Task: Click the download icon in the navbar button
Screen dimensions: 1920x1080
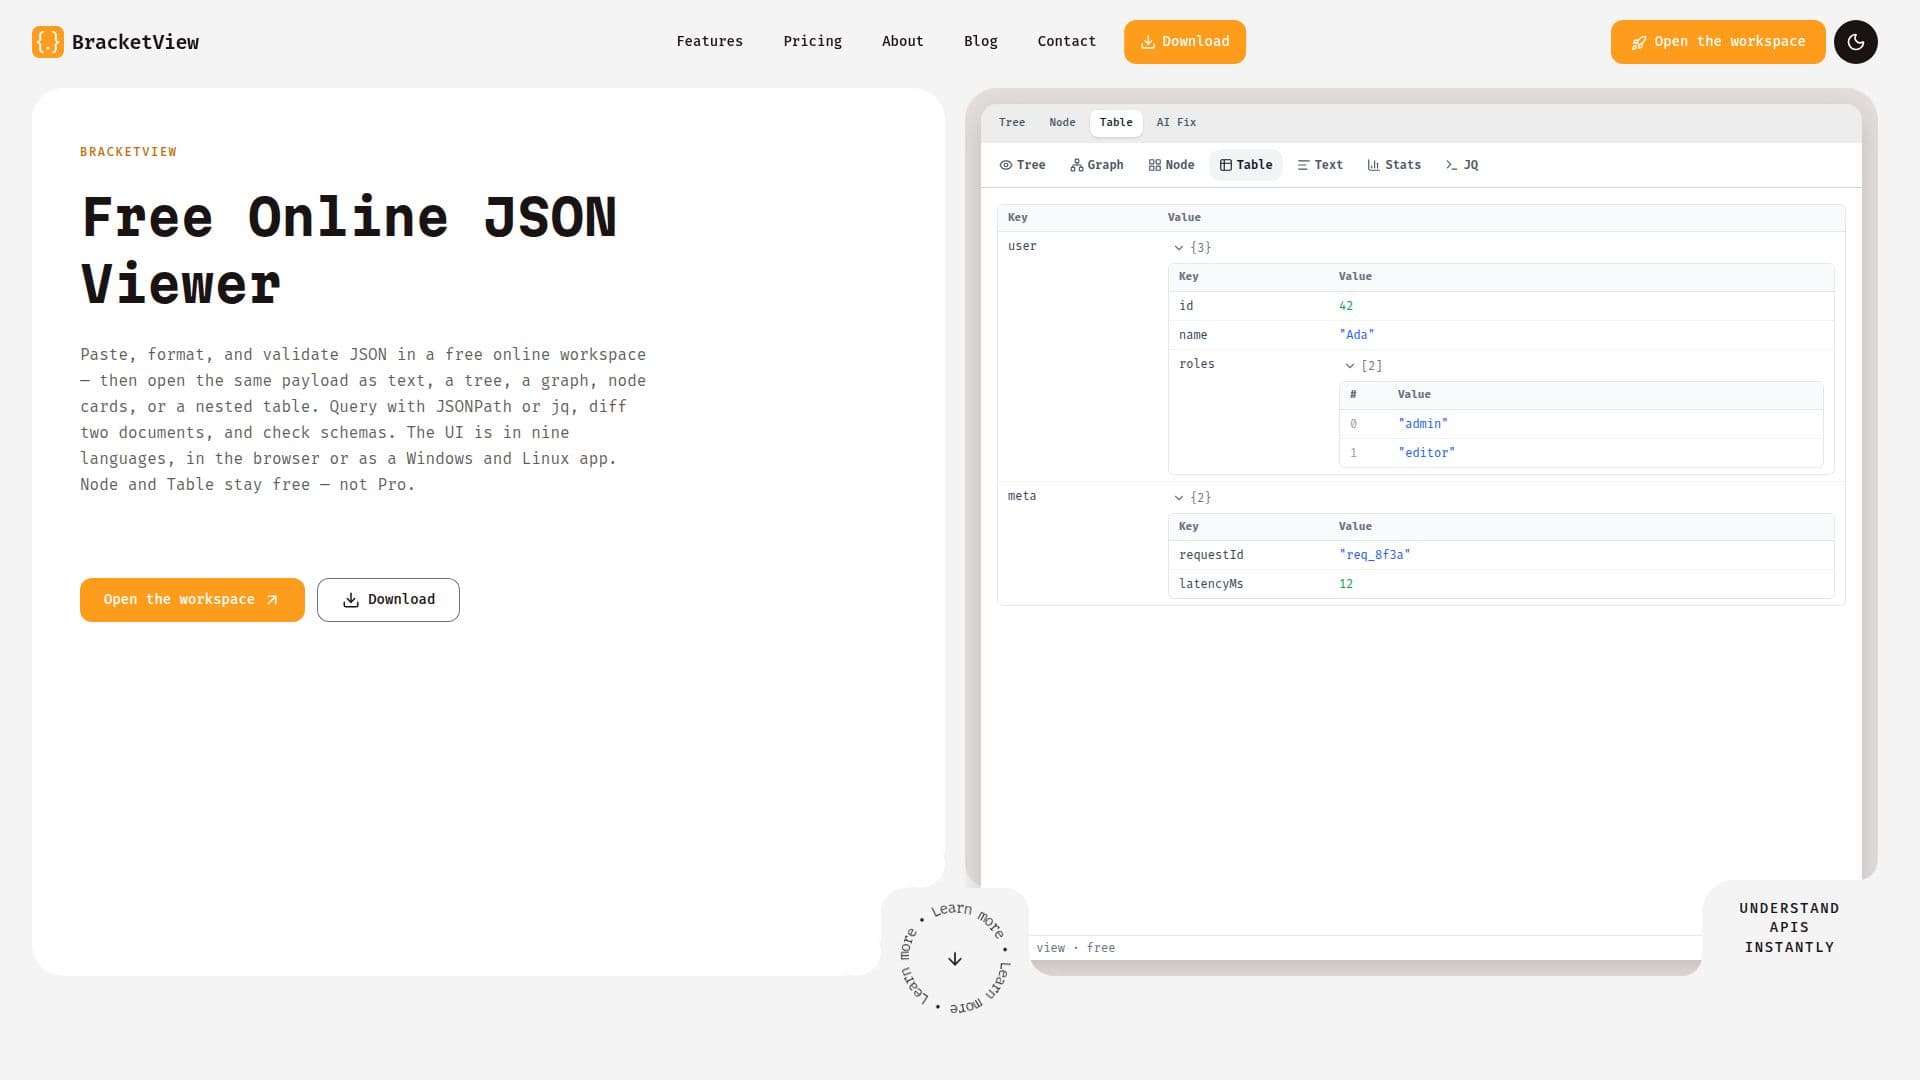Action: click(x=1148, y=42)
